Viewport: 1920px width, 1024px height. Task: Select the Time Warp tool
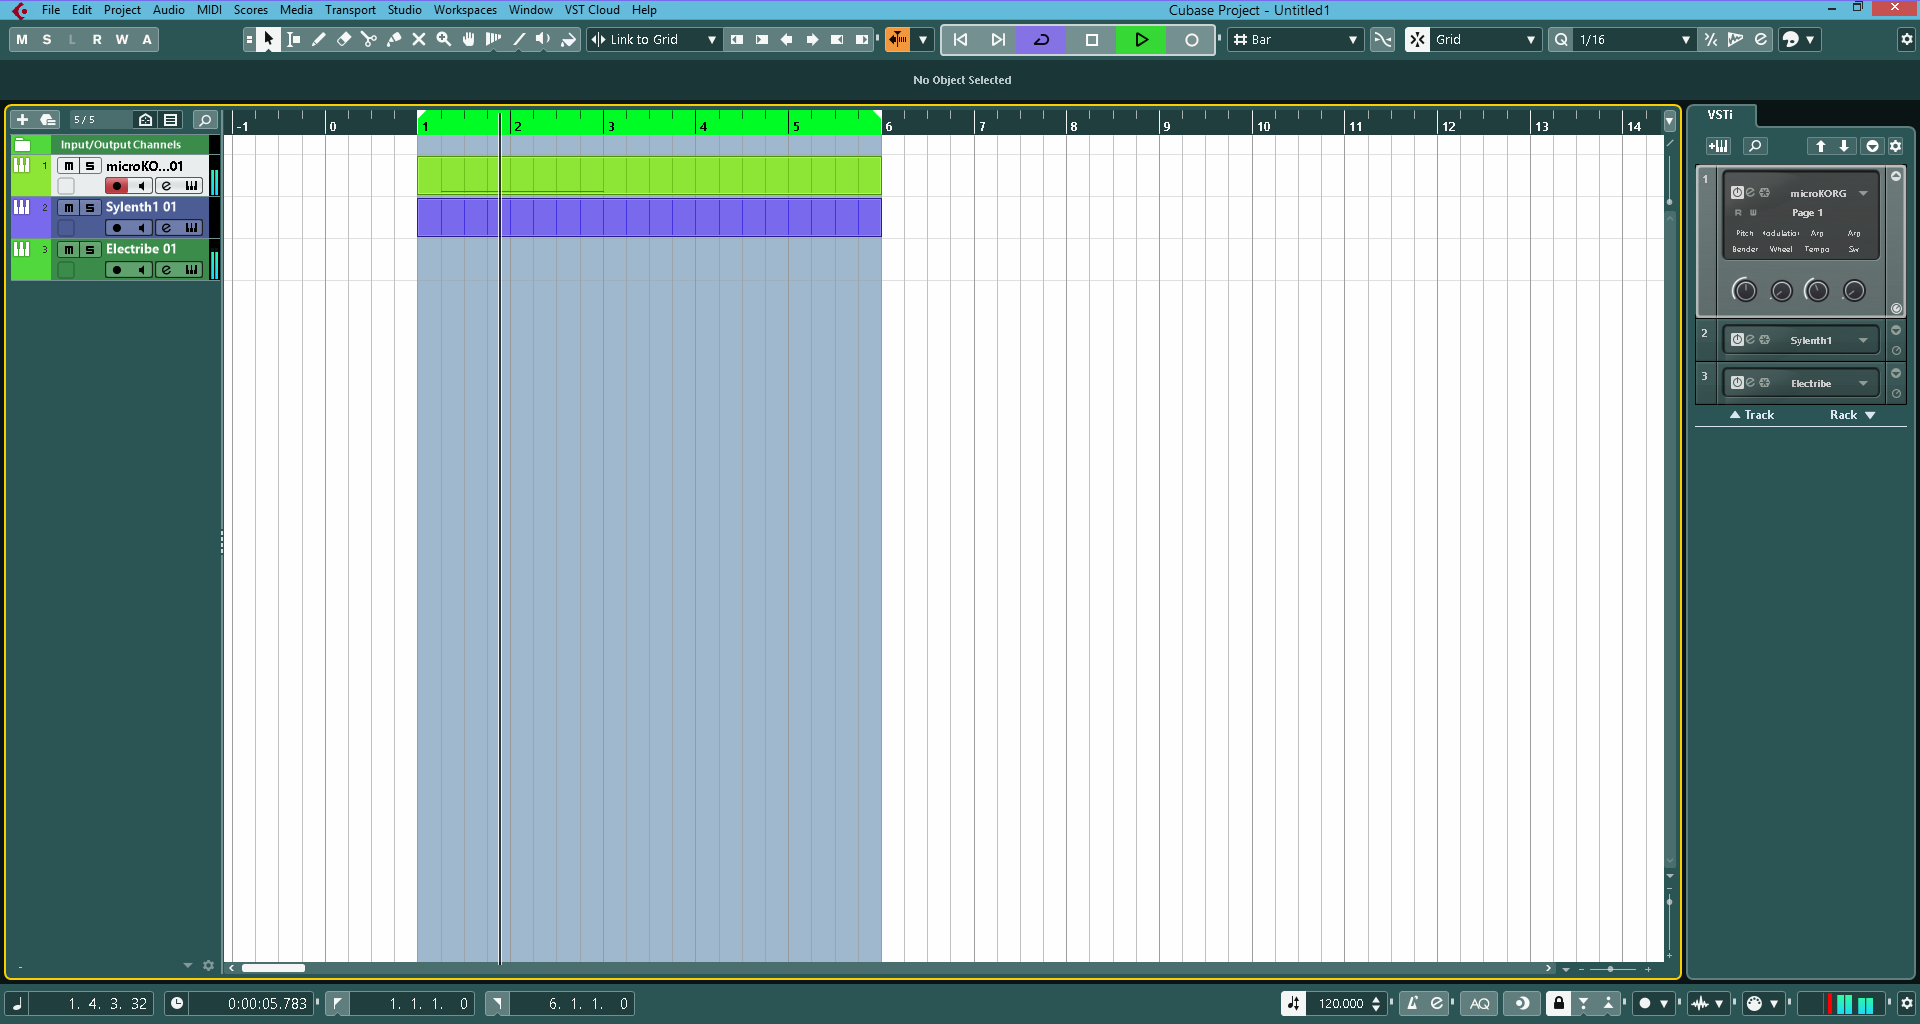(x=494, y=39)
